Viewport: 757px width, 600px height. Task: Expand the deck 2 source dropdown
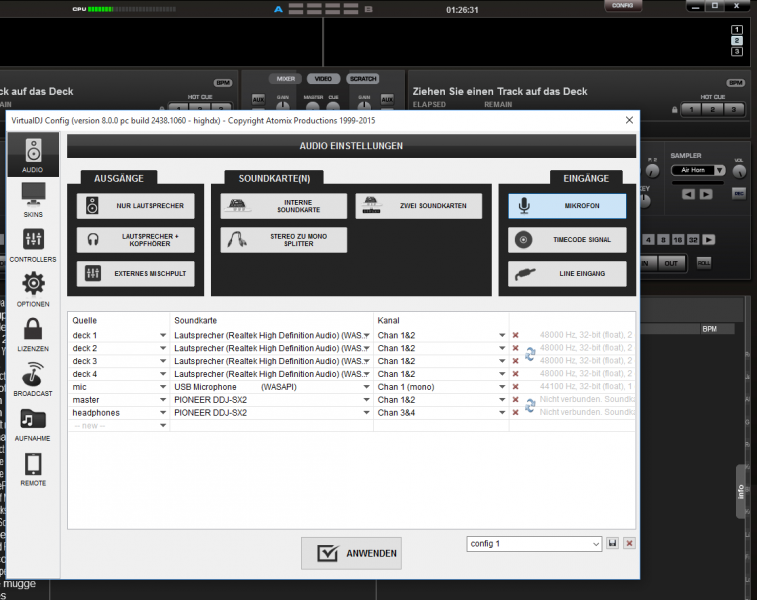point(163,348)
